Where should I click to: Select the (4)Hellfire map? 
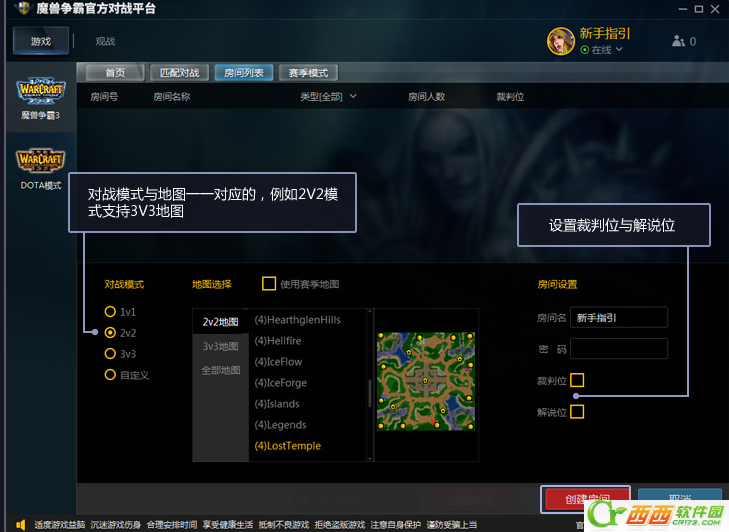click(278, 341)
